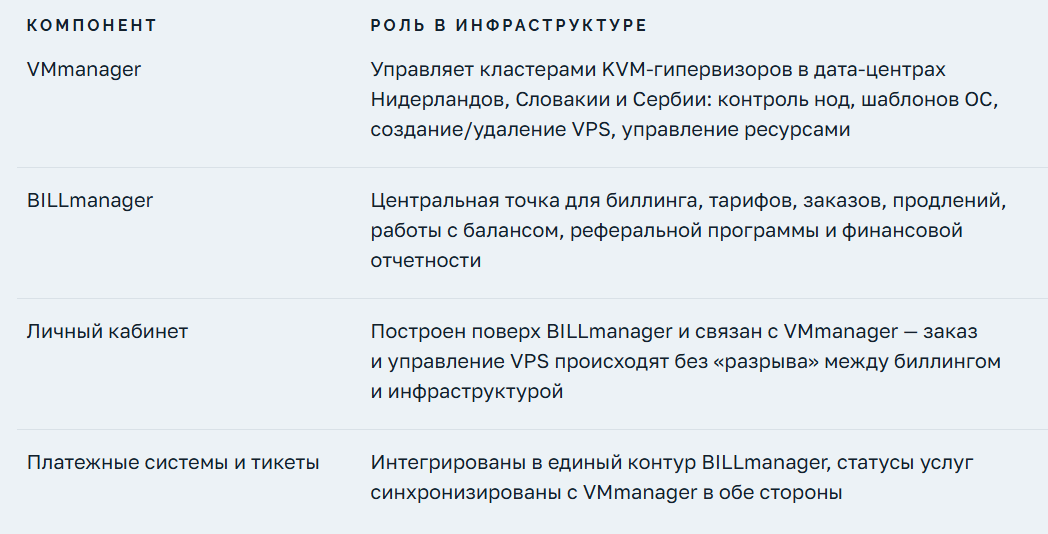Select the BILLmanager component cell

pyautogui.click(x=90, y=200)
